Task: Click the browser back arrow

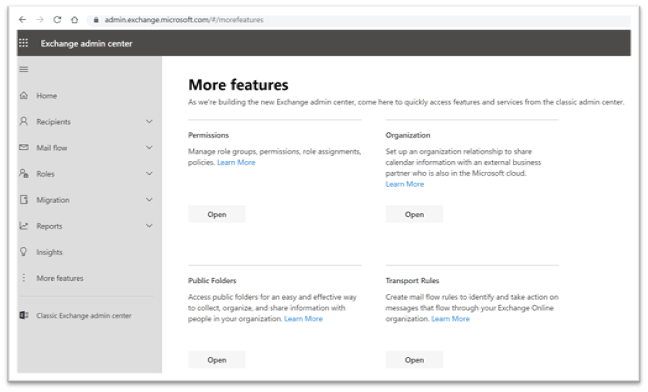Action: pos(22,19)
